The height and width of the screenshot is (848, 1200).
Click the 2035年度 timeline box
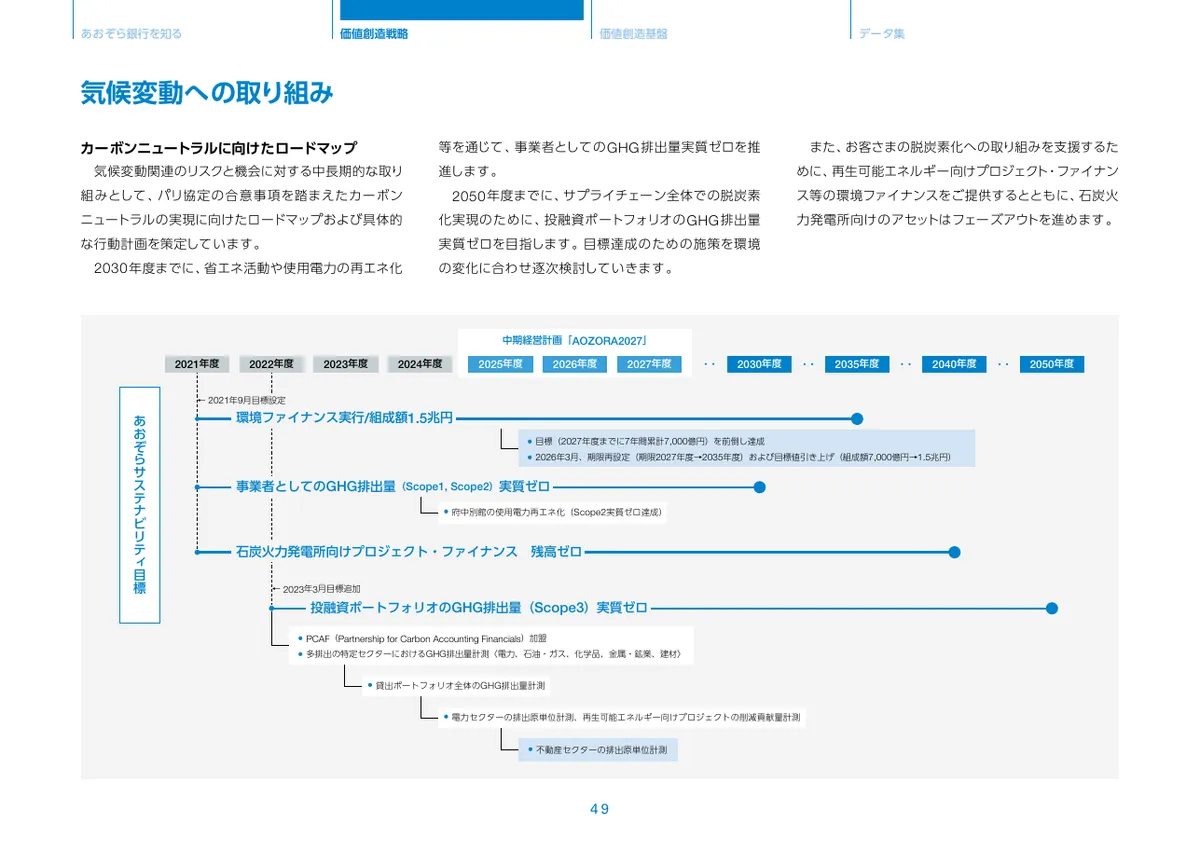pos(857,364)
